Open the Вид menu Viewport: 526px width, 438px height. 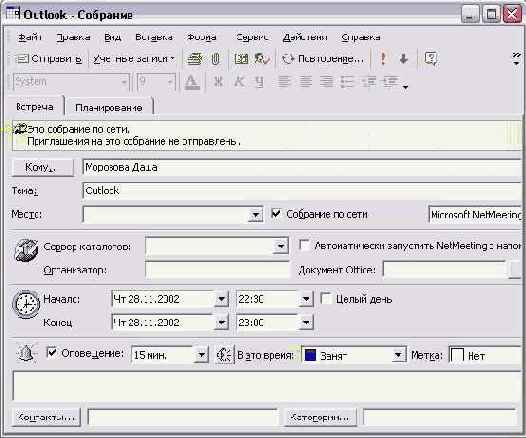113,37
